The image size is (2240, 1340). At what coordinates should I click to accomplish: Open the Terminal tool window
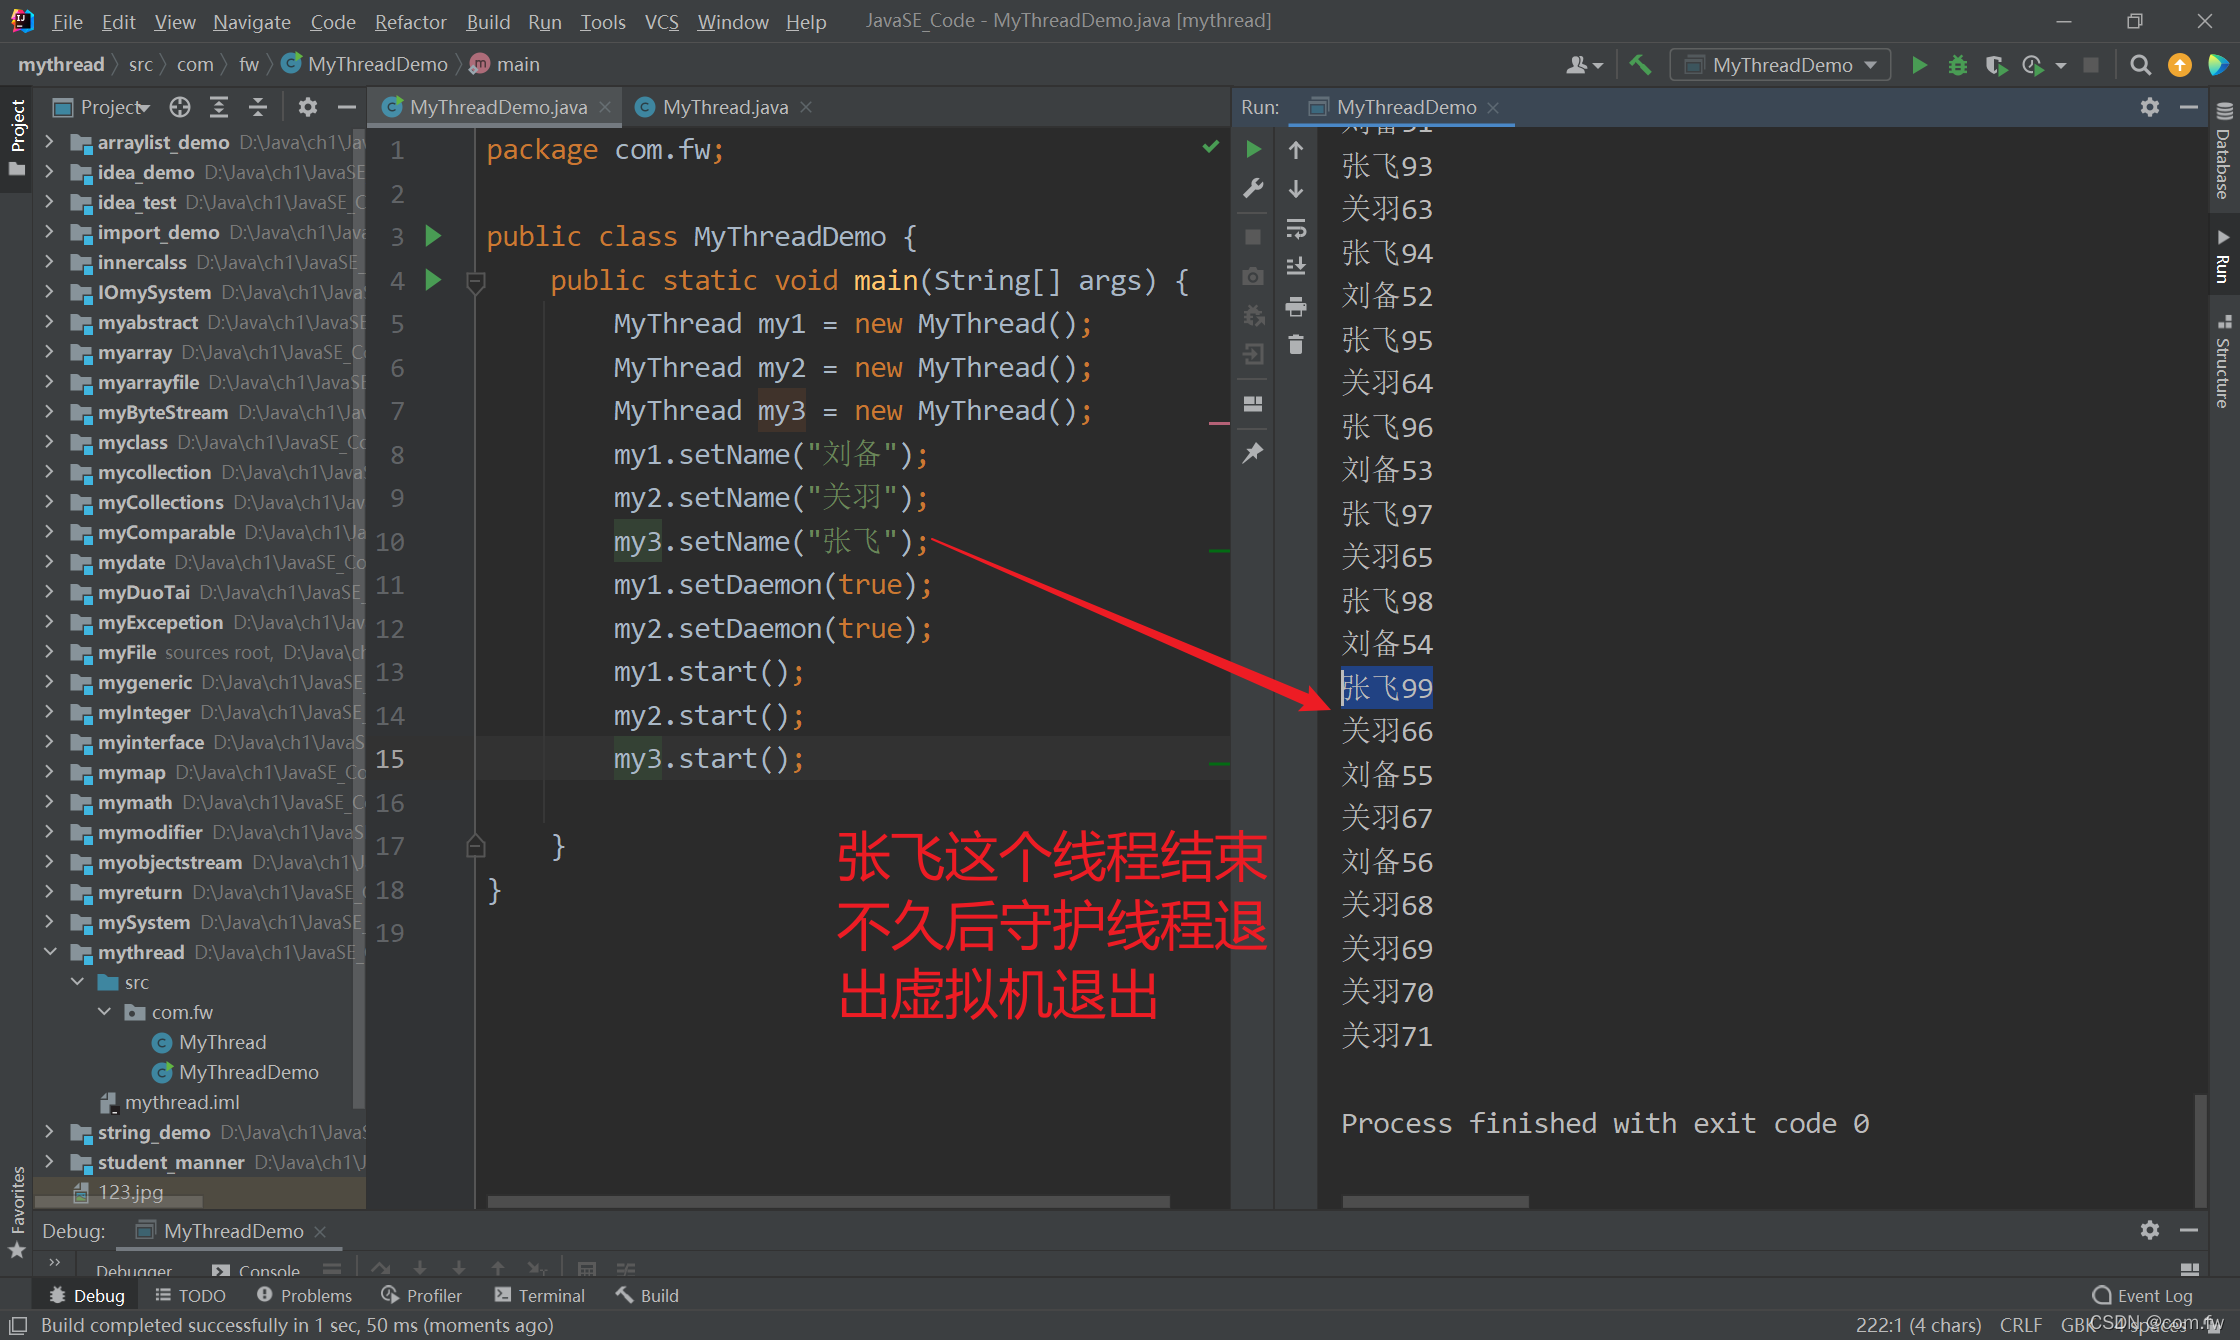(540, 1295)
